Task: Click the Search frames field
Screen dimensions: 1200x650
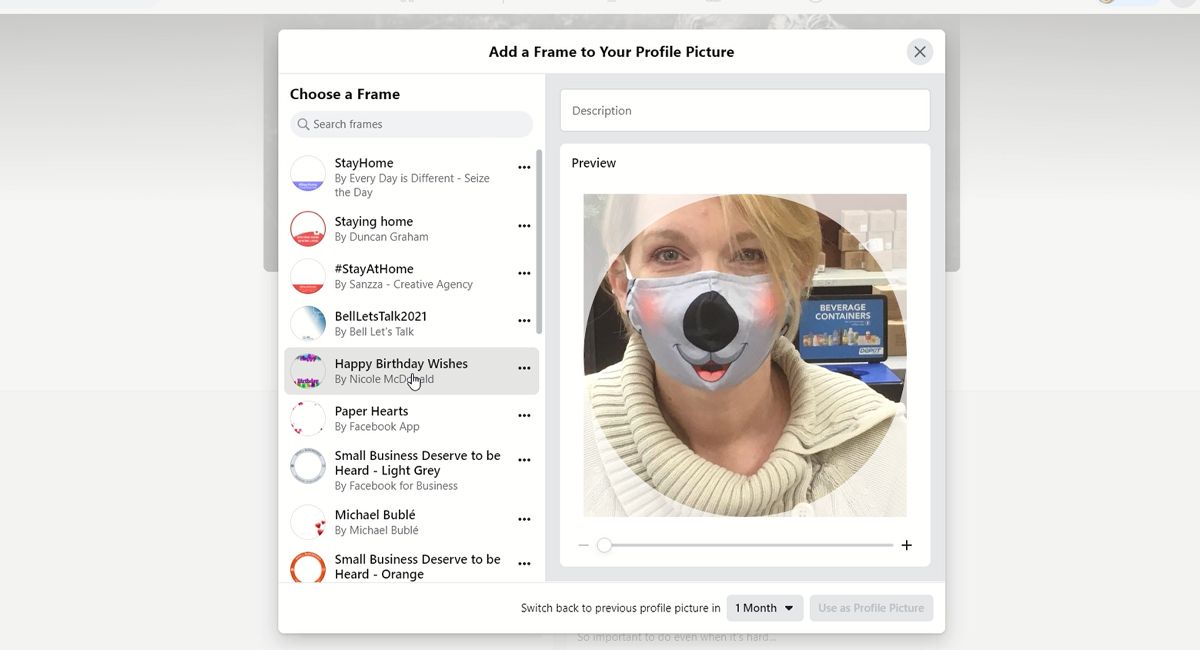Action: [x=411, y=124]
